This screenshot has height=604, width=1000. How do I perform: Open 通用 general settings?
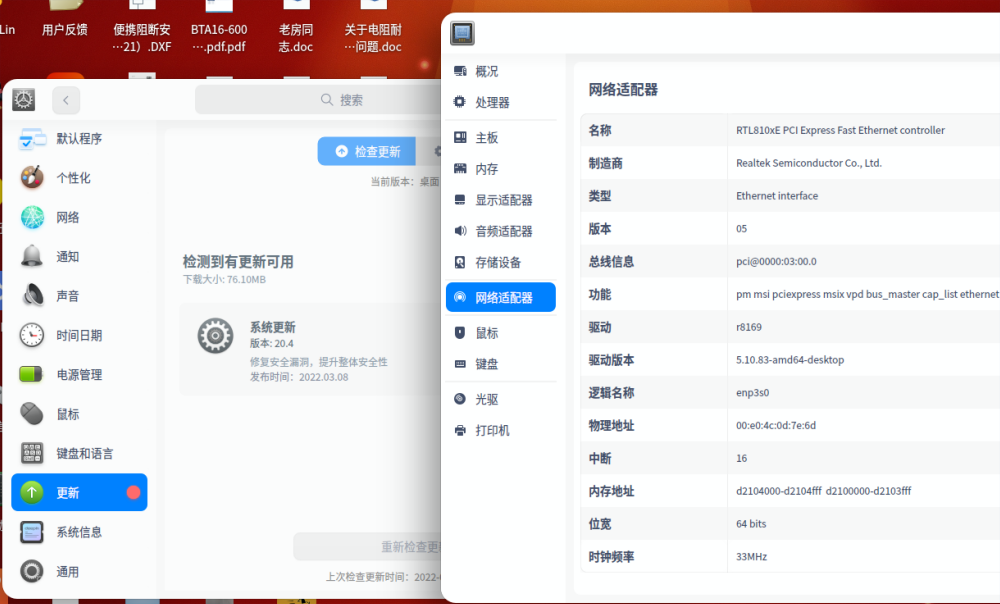(x=79, y=571)
